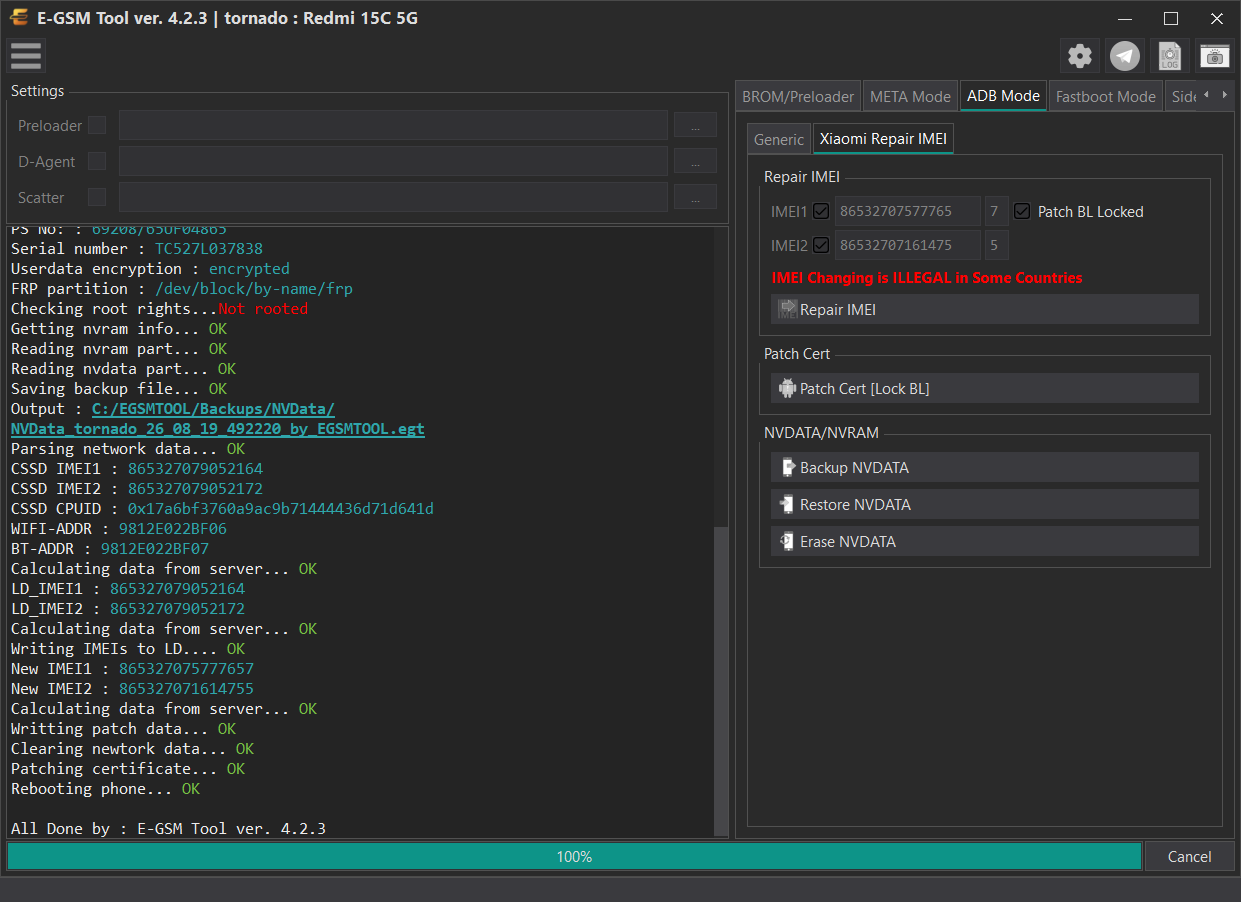Select Xiaomi Repair IMEI sub-tab
The height and width of the screenshot is (902, 1241).
pyautogui.click(x=883, y=138)
